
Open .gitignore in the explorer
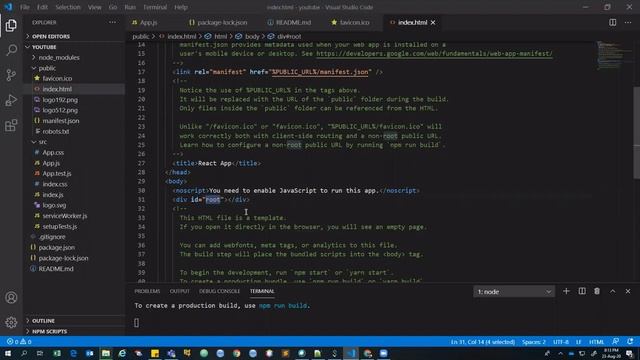pyautogui.click(x=52, y=237)
